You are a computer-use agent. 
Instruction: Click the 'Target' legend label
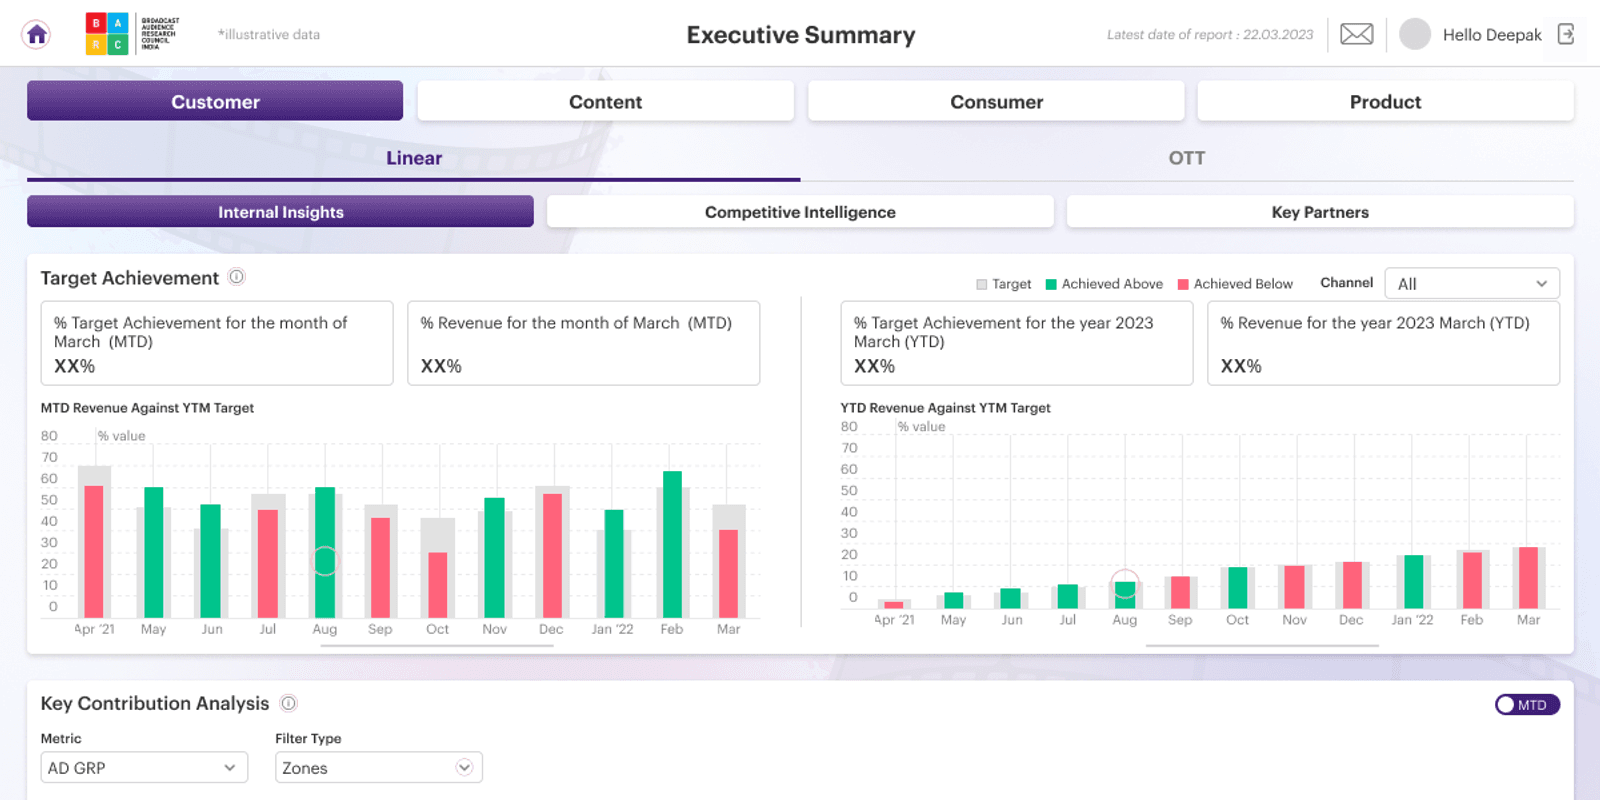coord(1011,284)
